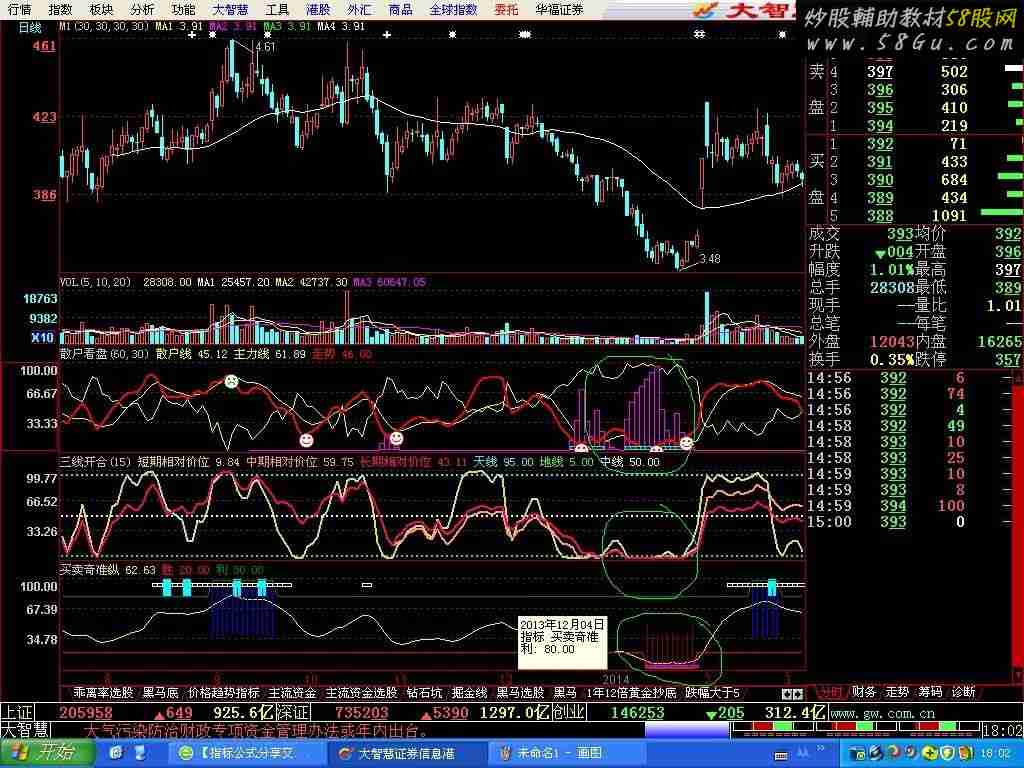The image size is (1024, 768).
Task: Open the 委托 trading menu
Action: point(506,9)
